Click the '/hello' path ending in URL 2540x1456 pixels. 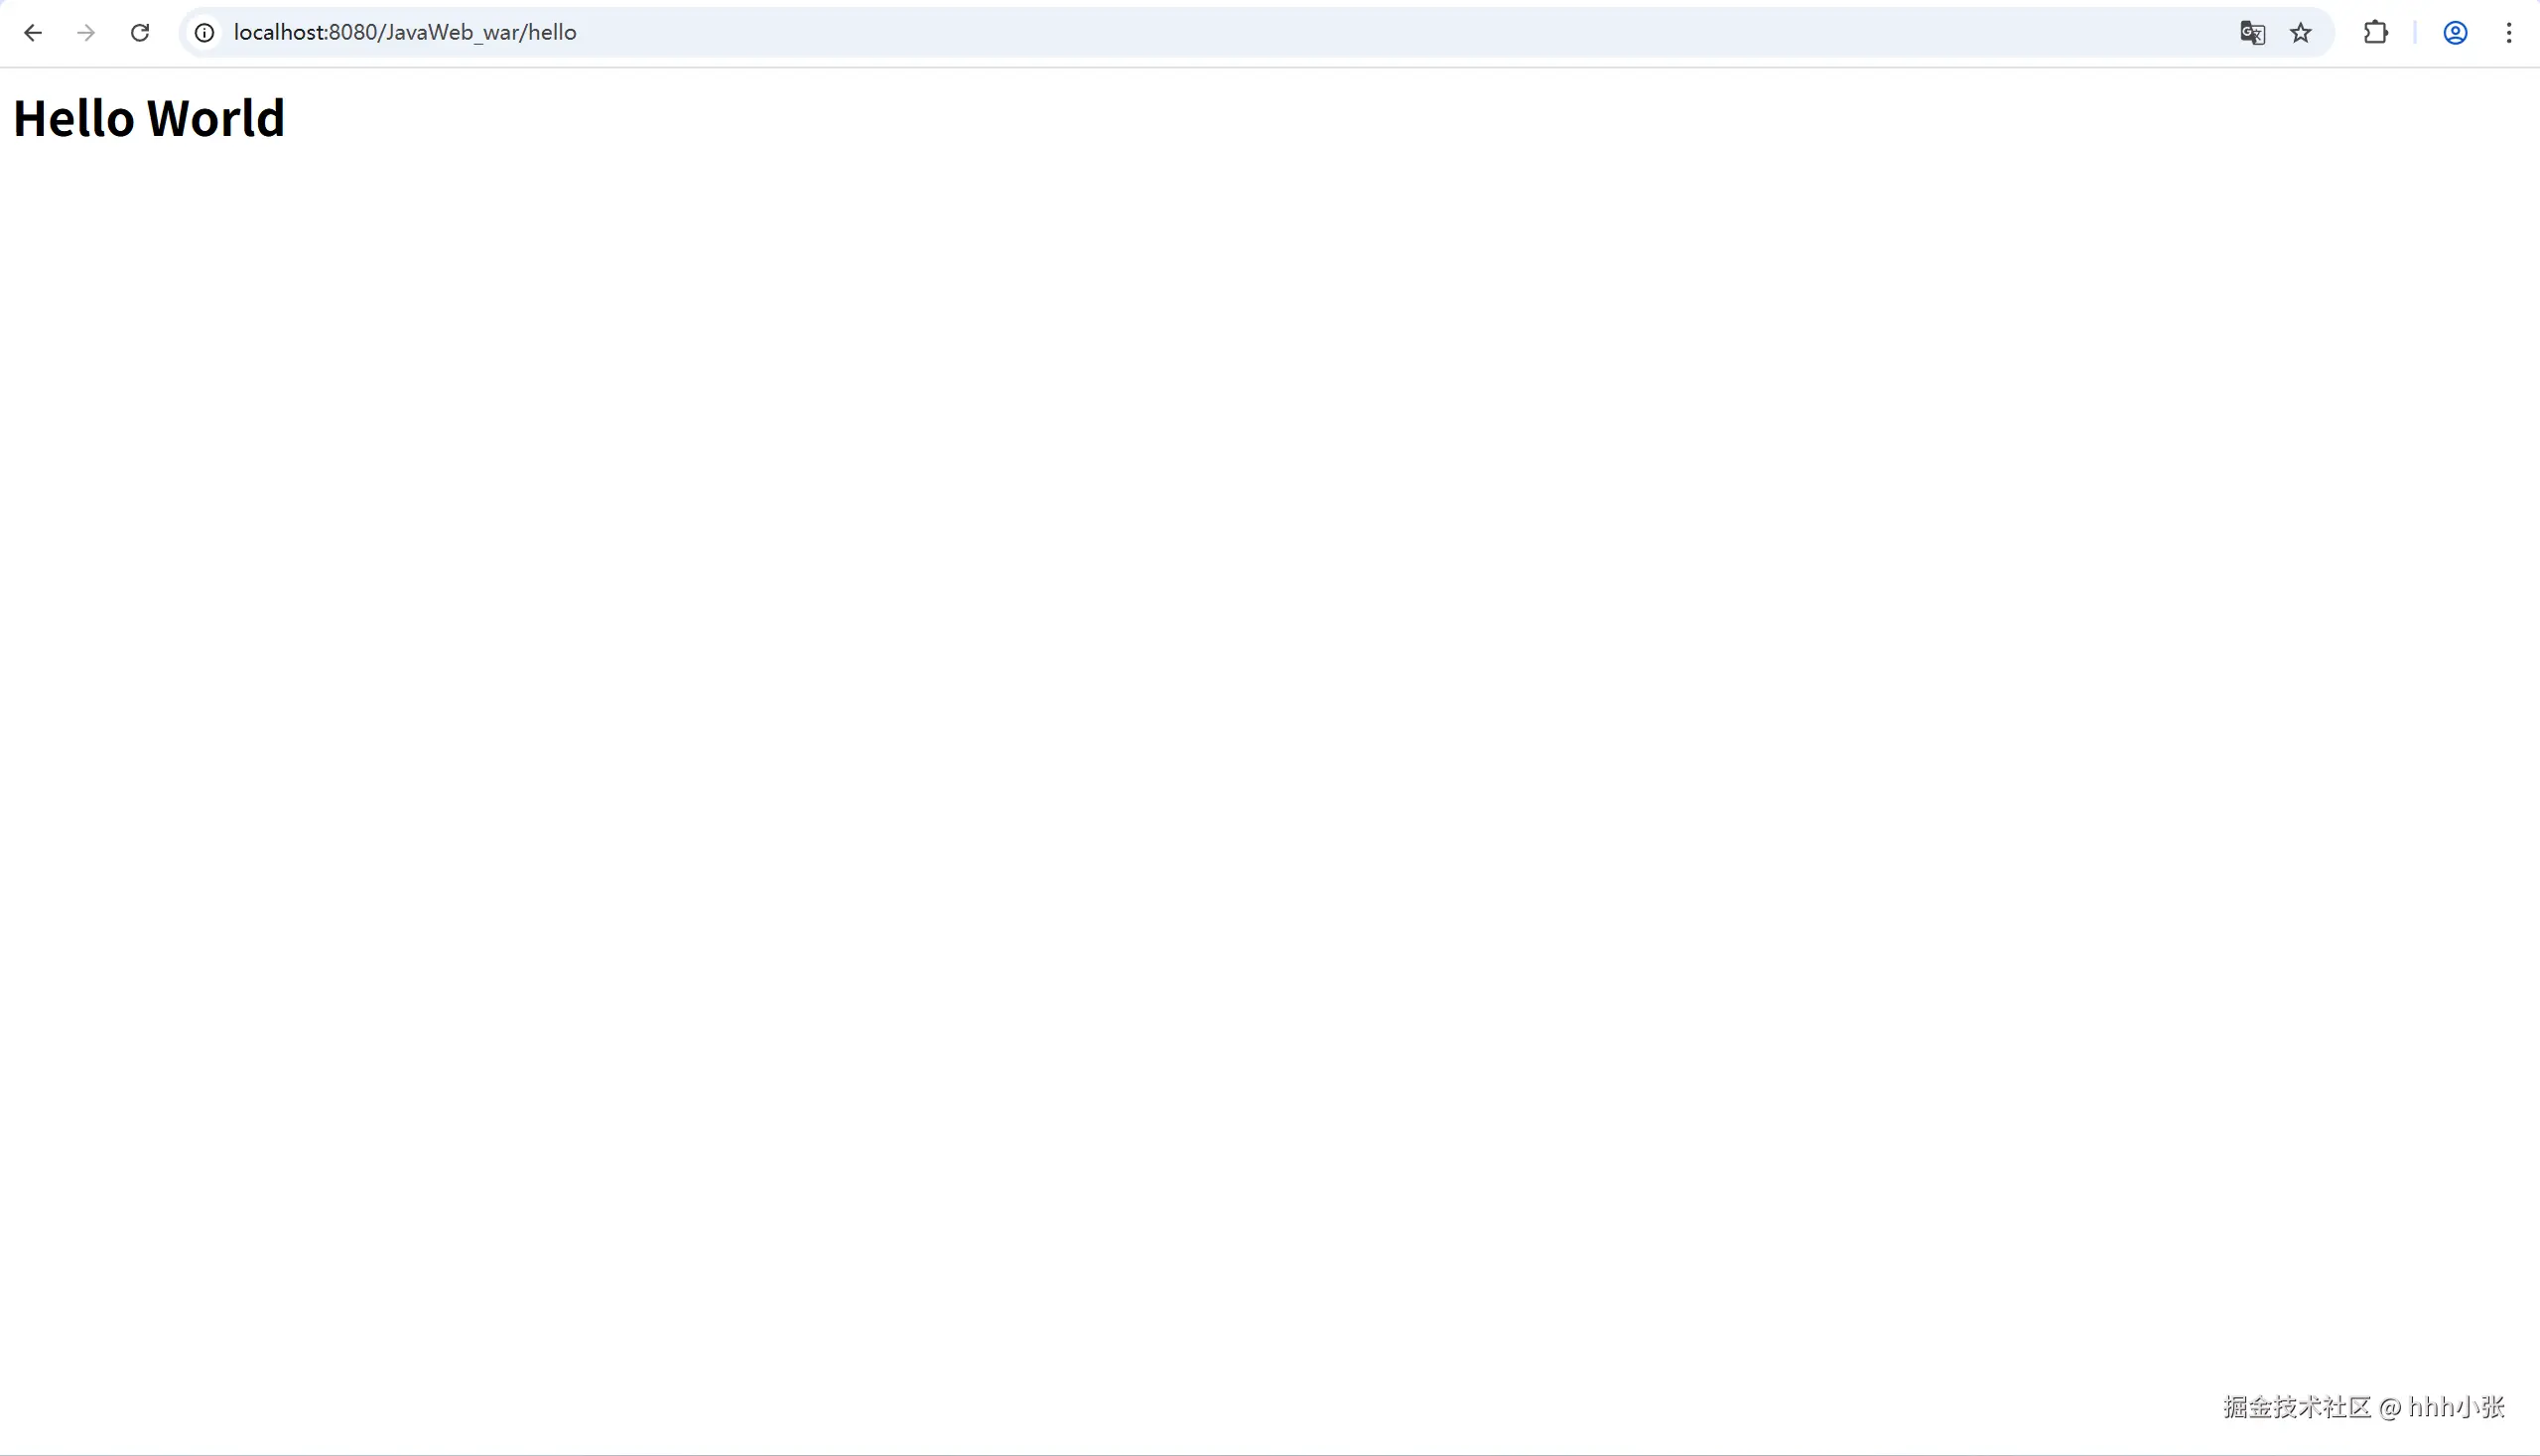pos(551,33)
